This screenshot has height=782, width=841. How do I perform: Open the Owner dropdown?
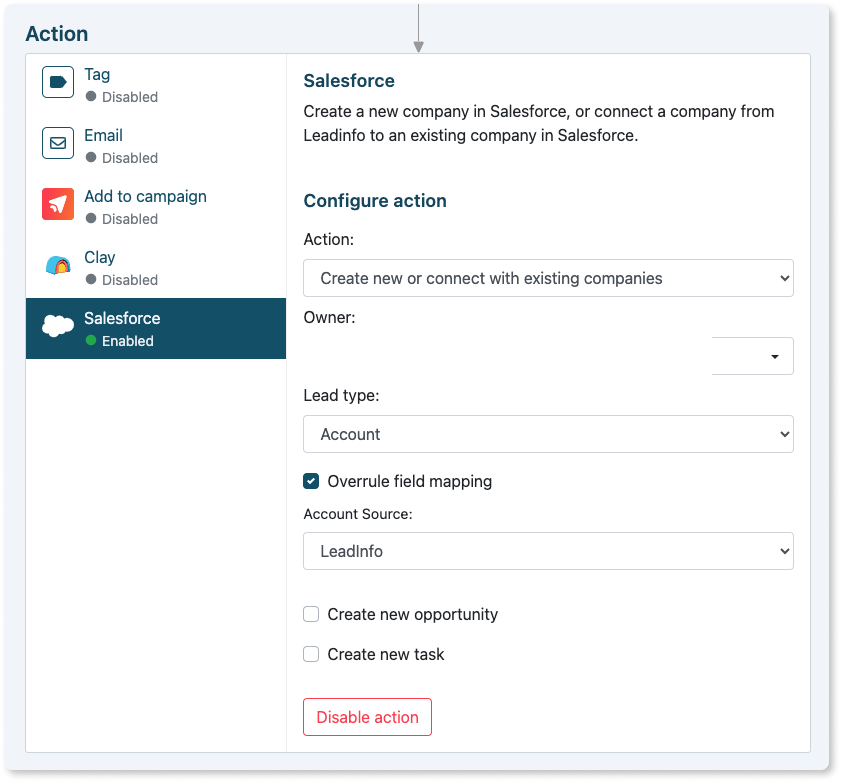click(548, 356)
